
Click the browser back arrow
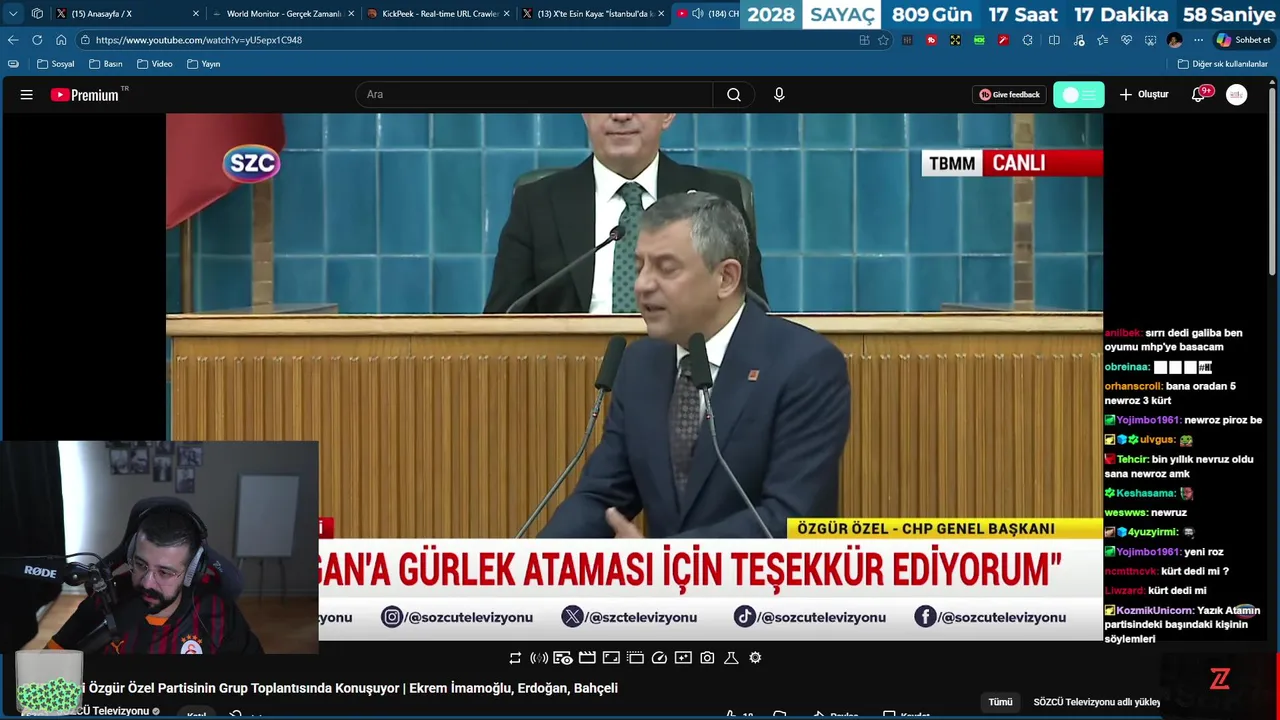pos(13,40)
